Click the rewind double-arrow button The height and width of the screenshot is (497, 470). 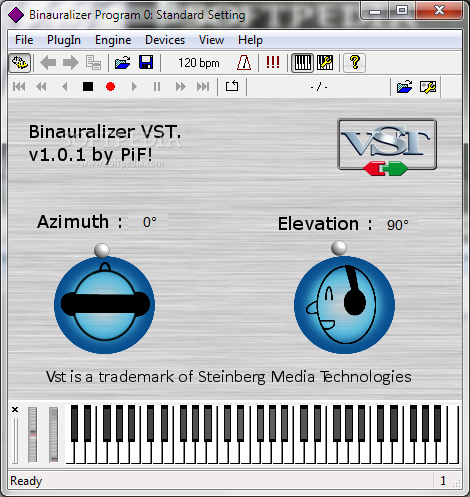coord(41,87)
